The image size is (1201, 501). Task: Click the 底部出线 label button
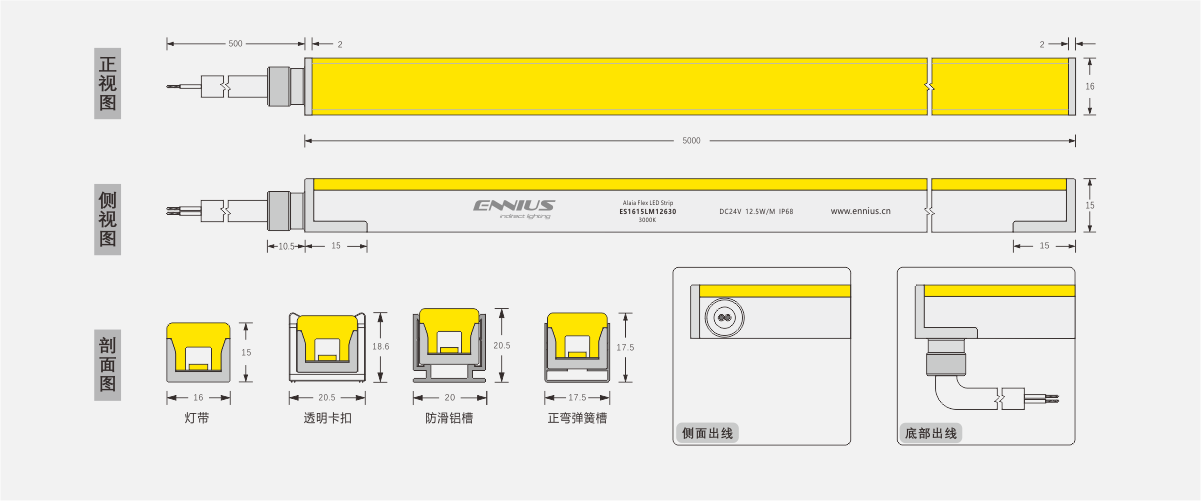pos(931,433)
